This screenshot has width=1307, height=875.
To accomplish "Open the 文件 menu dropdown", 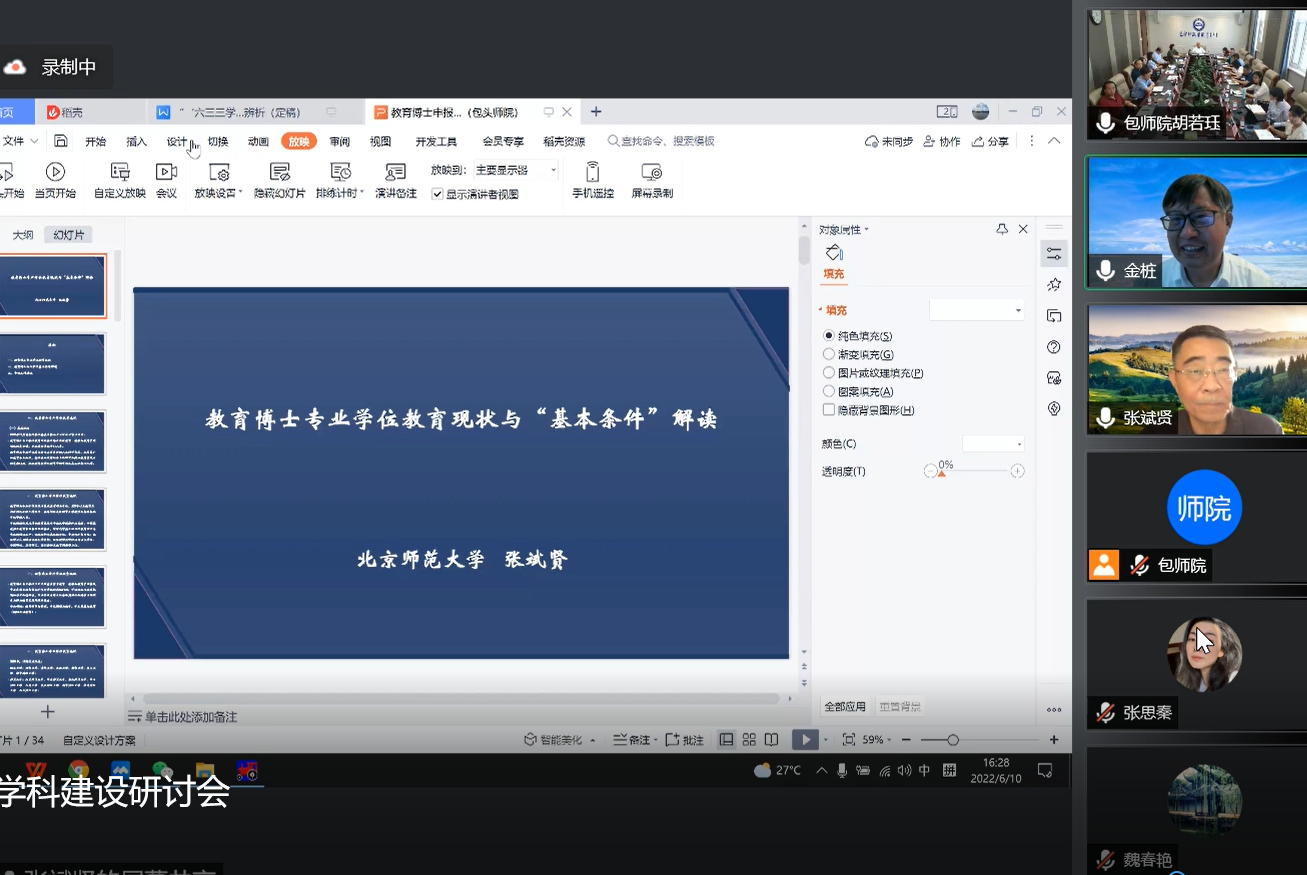I will tap(20, 141).
